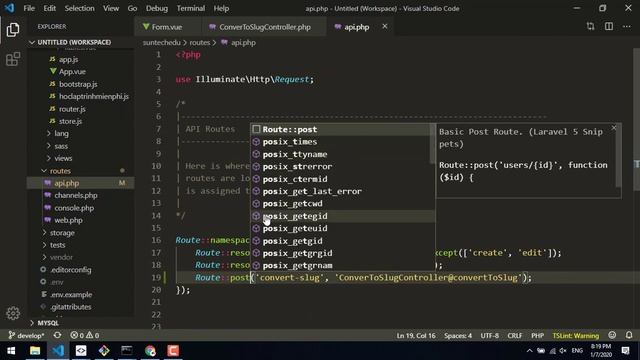Click the Visual Studio Code taskbar icon

point(58,351)
